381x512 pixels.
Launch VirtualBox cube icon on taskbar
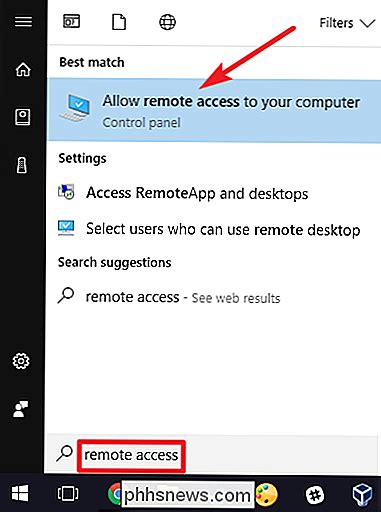coord(362,494)
